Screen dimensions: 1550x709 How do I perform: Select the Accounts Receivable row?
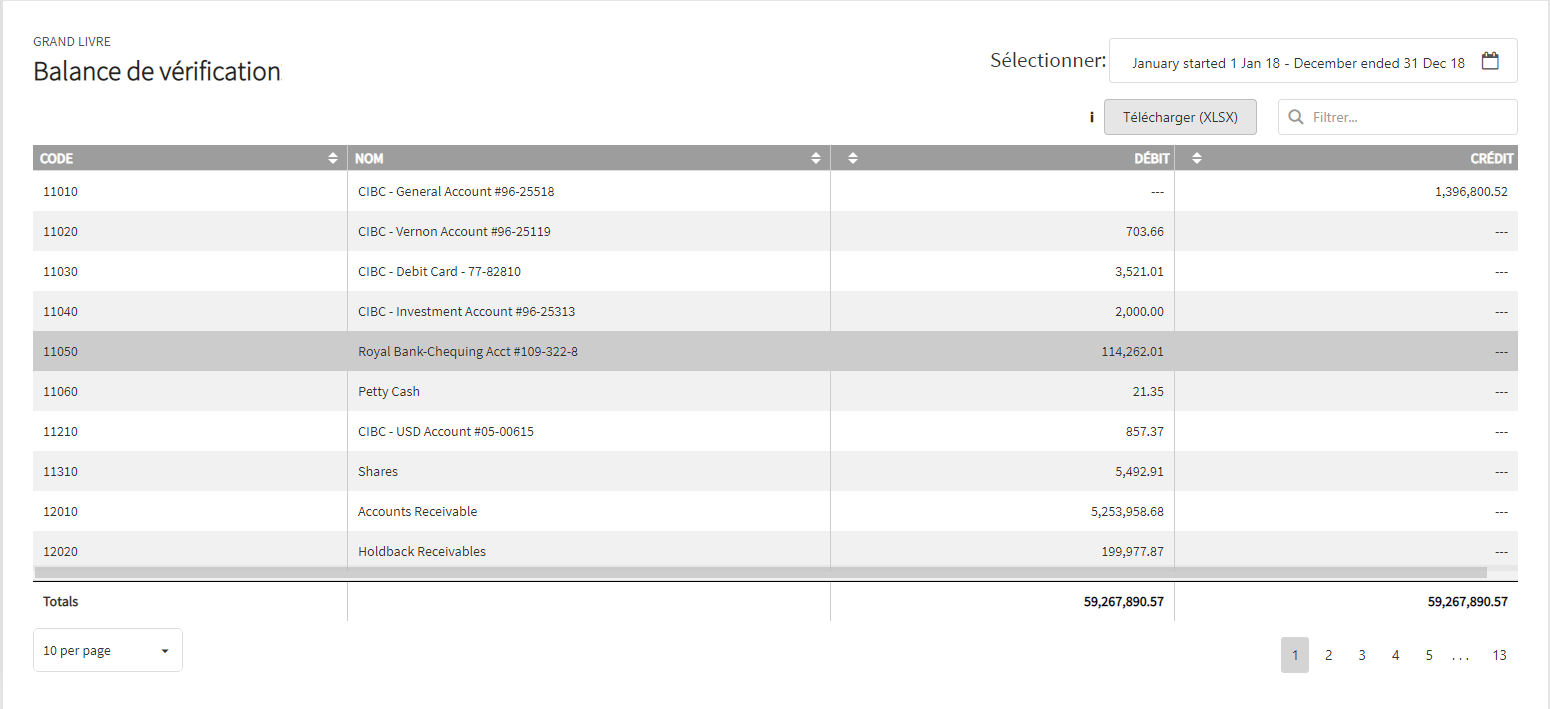pos(775,511)
